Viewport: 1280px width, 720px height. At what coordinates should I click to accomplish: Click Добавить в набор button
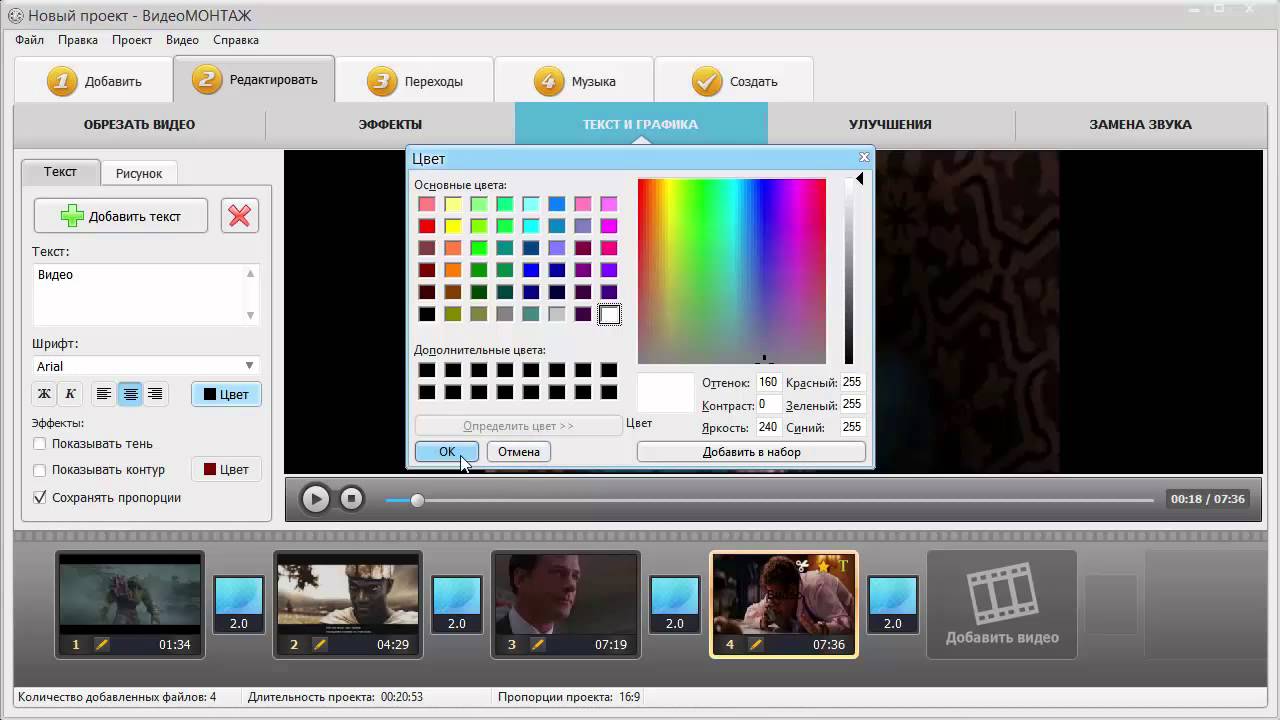(751, 452)
